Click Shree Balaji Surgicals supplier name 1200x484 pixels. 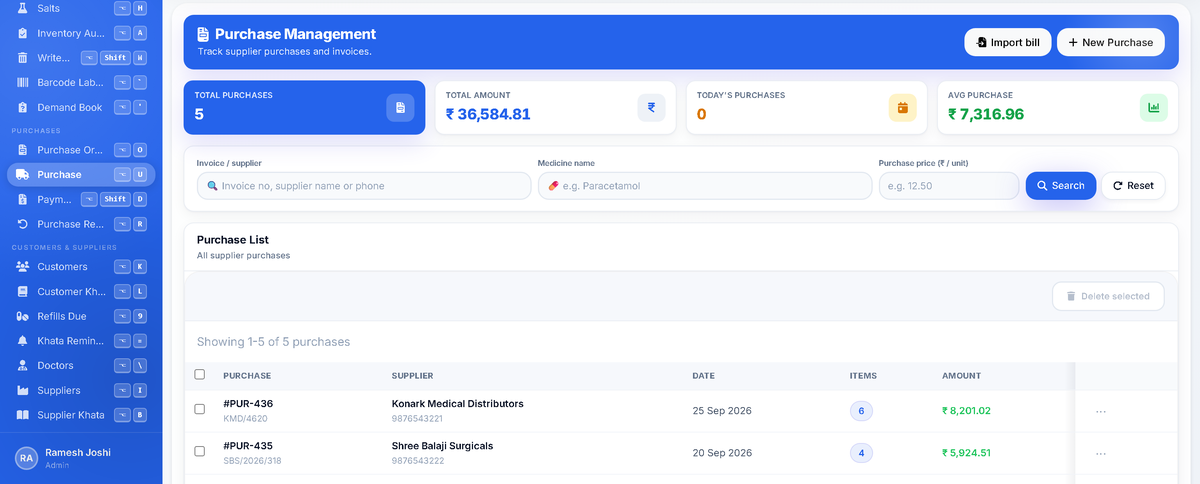click(443, 446)
